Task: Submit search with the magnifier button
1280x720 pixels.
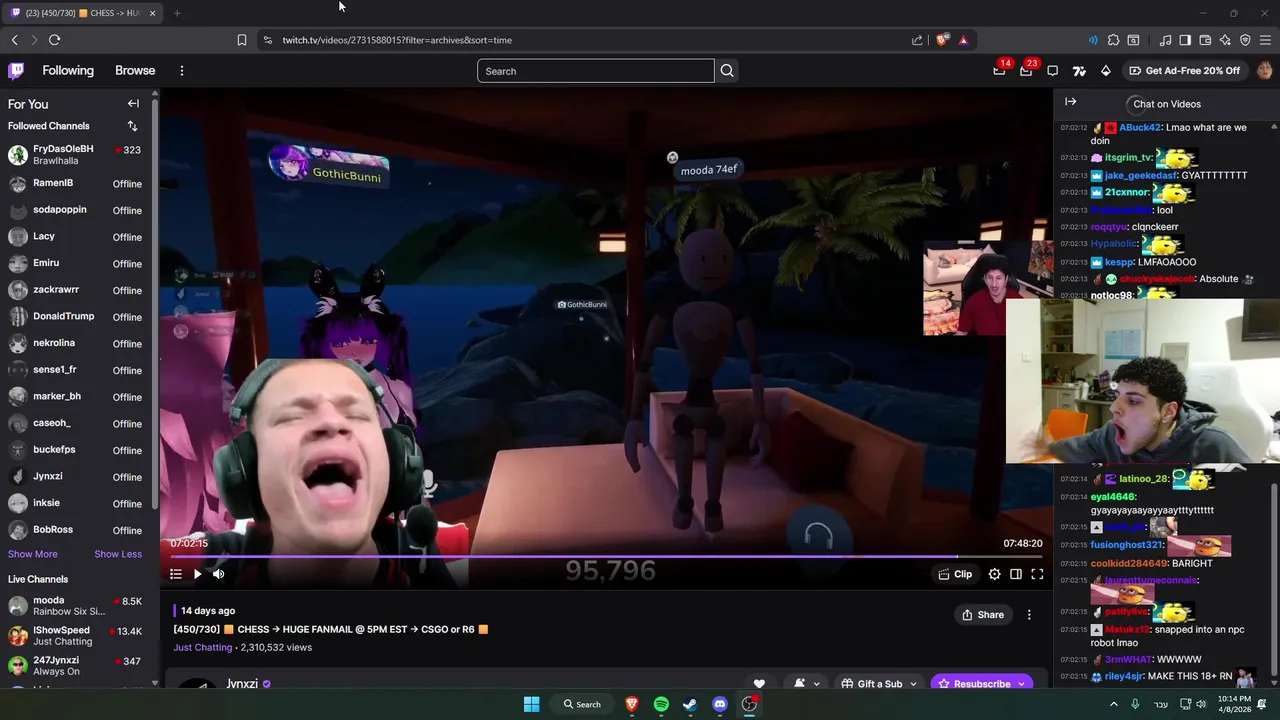Action: 727,71
